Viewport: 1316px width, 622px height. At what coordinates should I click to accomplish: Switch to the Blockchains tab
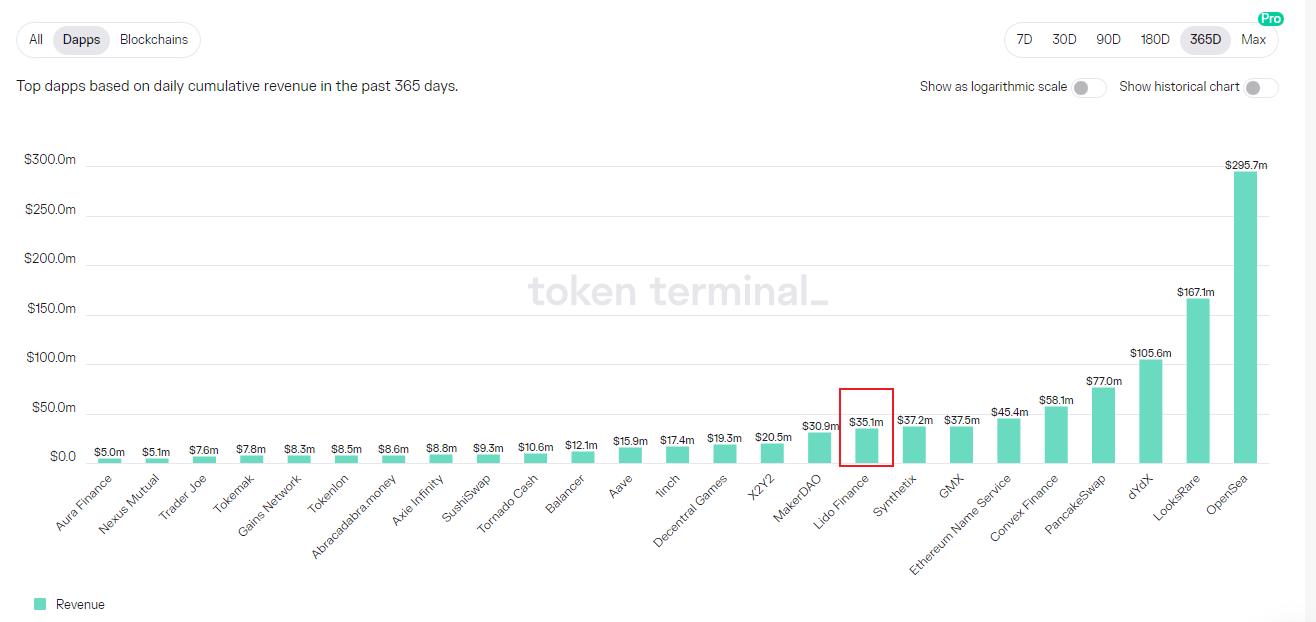click(154, 40)
